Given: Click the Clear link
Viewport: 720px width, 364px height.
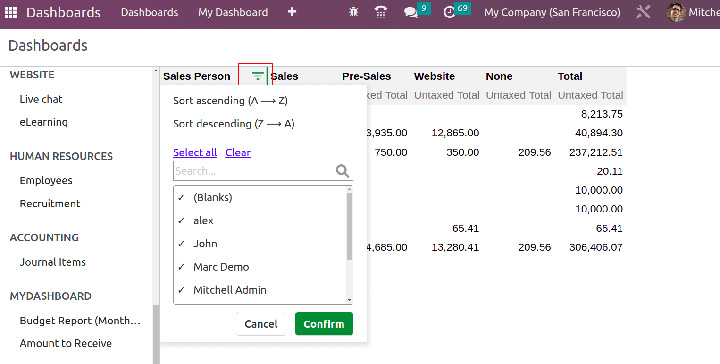Looking at the screenshot, I should coord(238,152).
